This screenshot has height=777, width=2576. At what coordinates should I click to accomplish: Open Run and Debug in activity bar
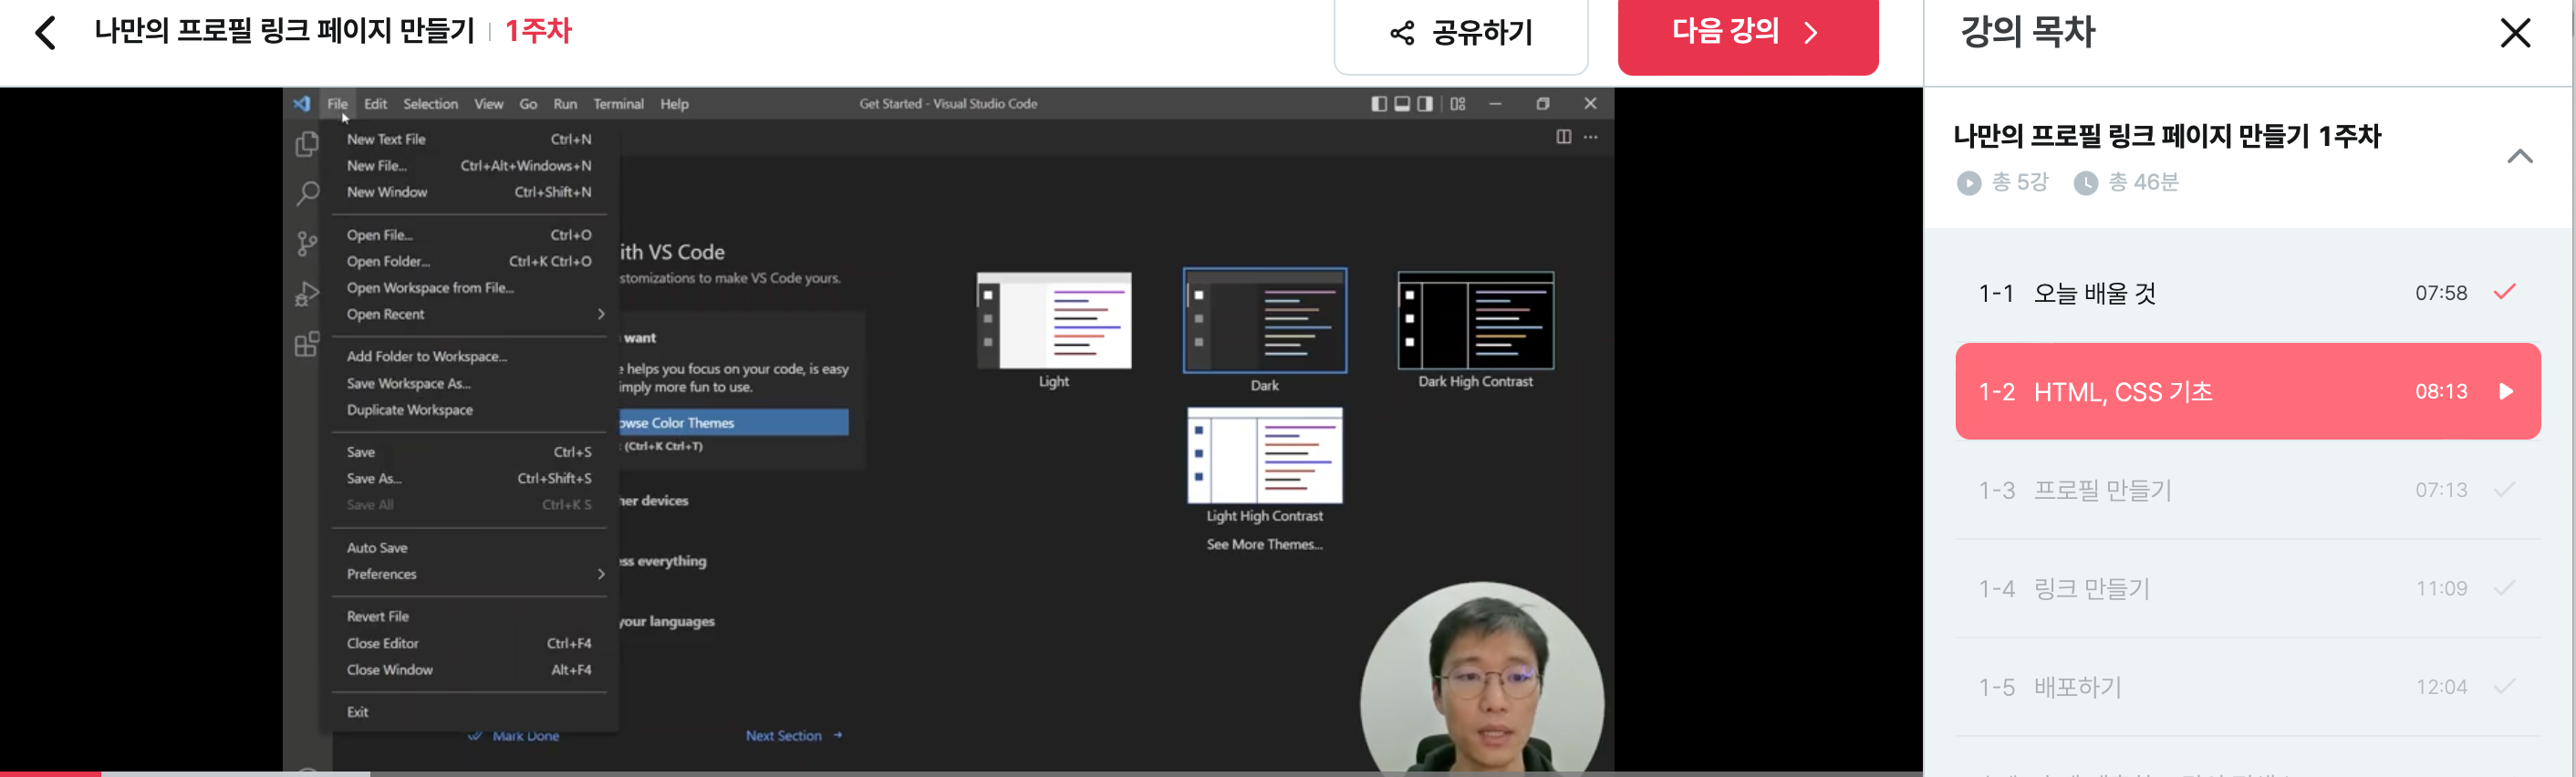click(x=307, y=294)
